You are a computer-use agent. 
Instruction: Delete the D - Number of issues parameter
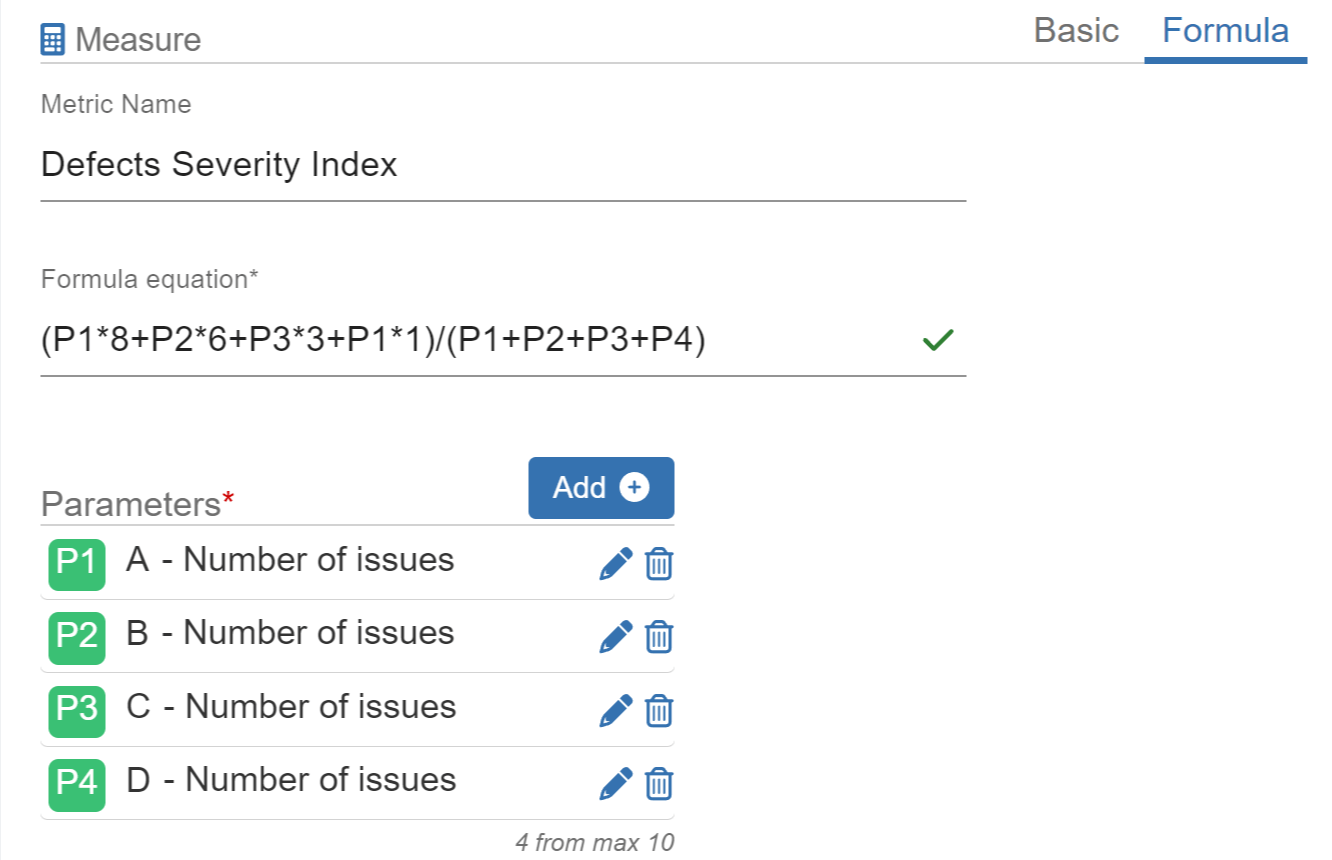click(x=658, y=784)
